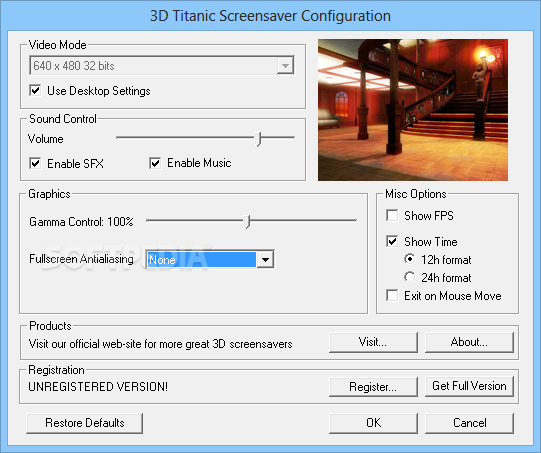541x453 pixels.
Task: Click the Fullscreen Antialiasing label
Action: [81, 259]
